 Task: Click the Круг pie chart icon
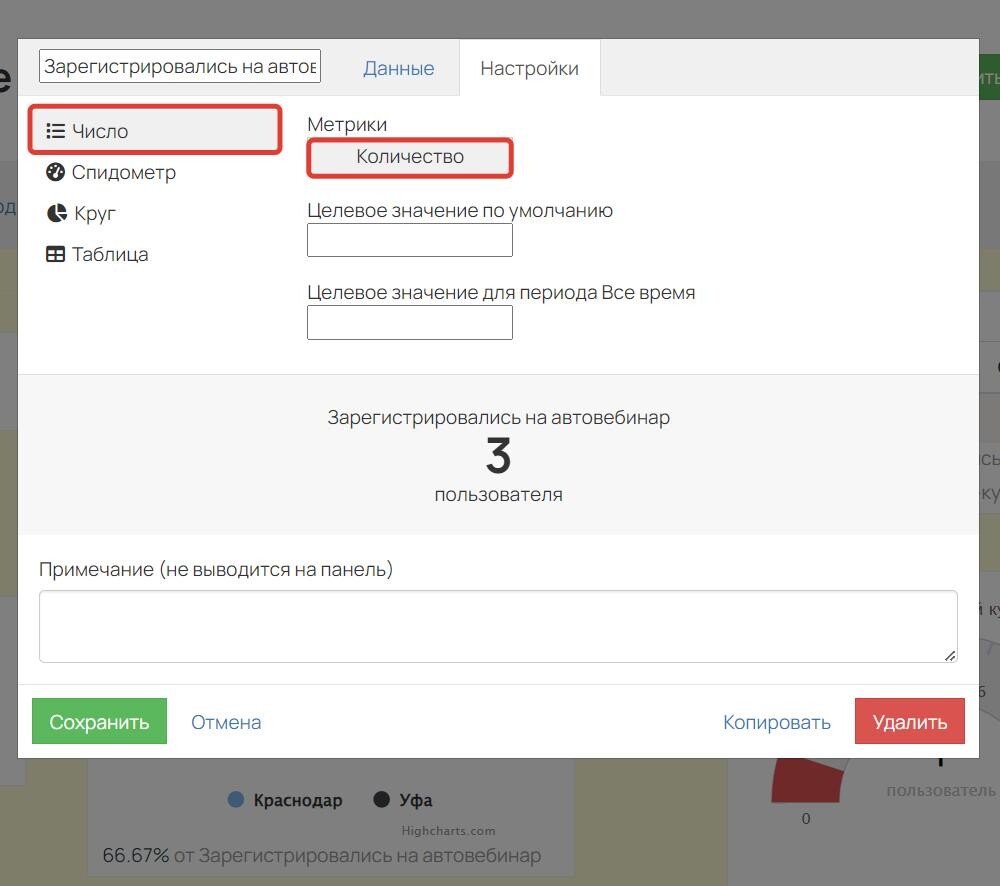click(x=57, y=213)
